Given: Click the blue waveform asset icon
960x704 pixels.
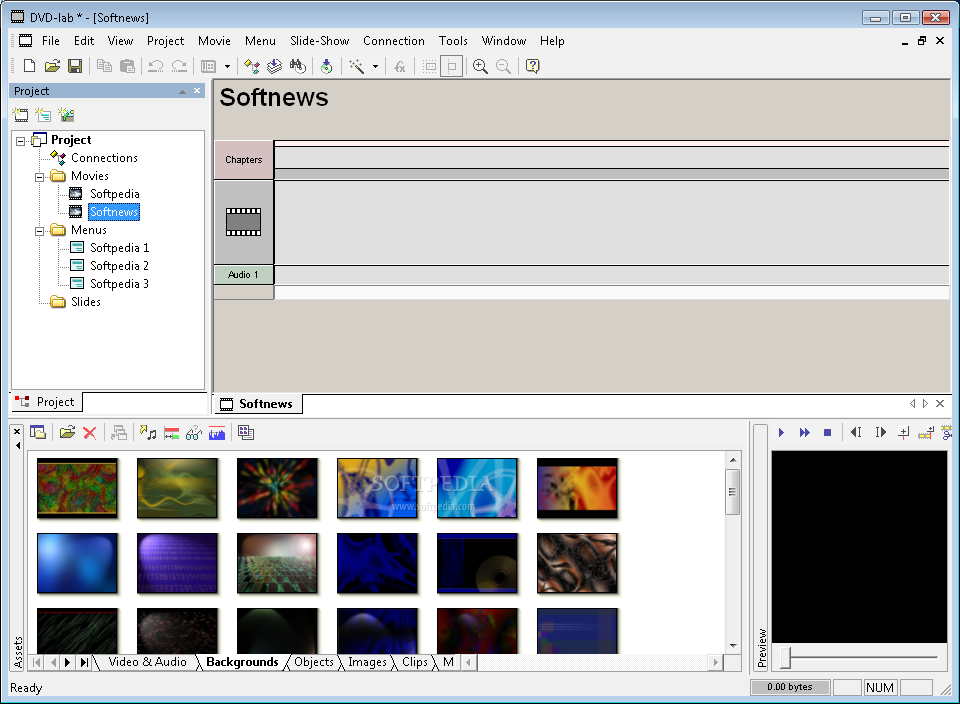Looking at the screenshot, I should [x=217, y=433].
